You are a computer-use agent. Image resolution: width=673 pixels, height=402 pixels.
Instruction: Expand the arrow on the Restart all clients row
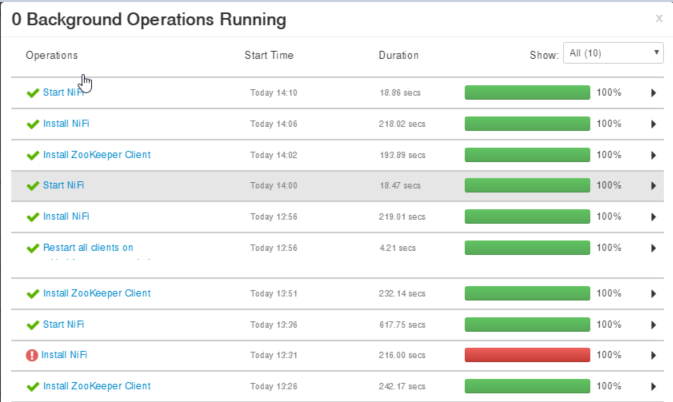tap(653, 248)
